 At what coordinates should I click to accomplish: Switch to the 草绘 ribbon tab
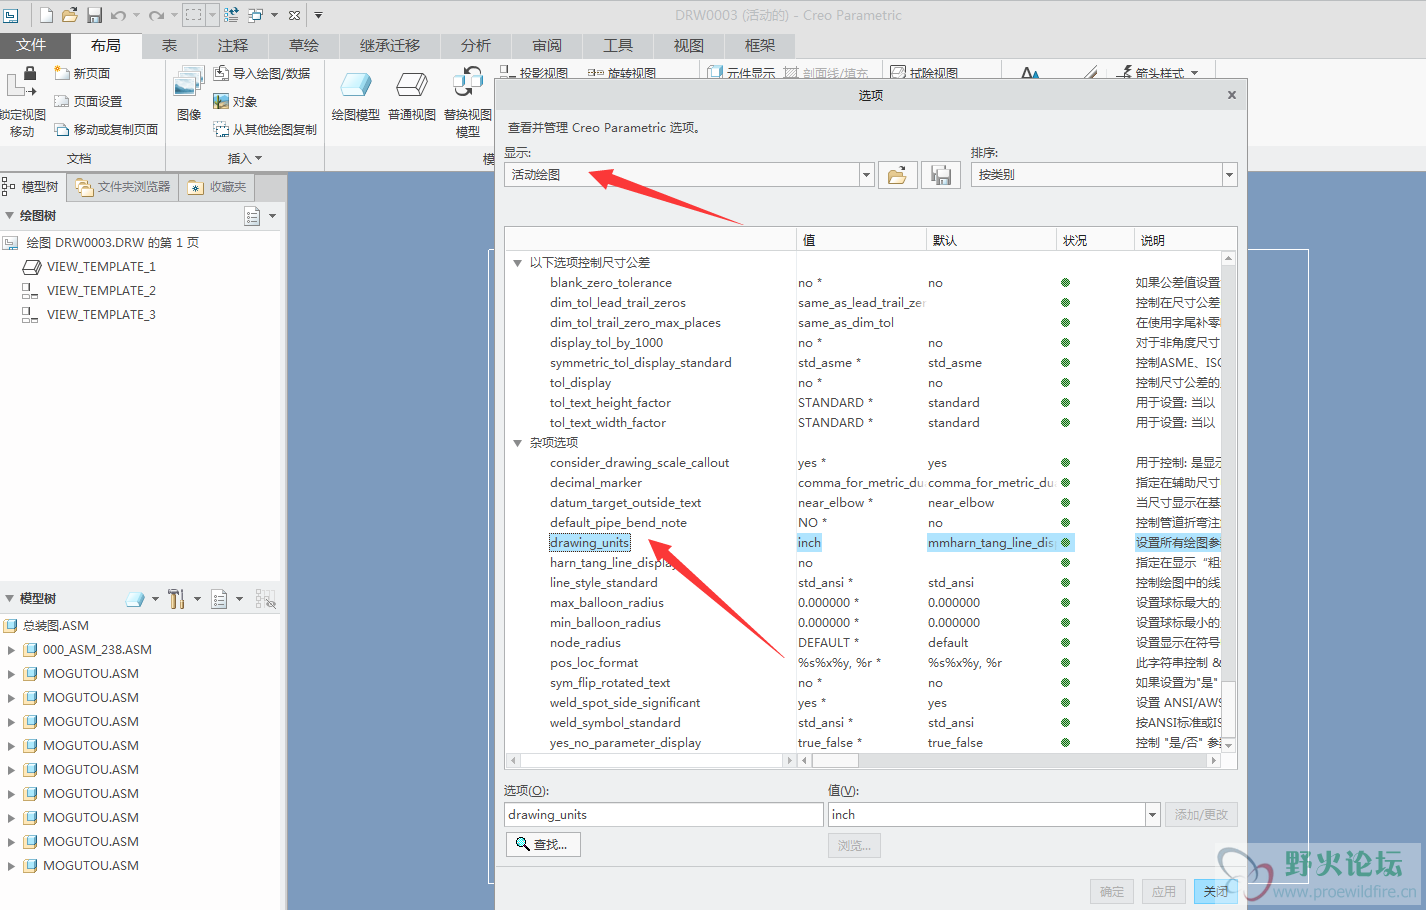click(304, 45)
